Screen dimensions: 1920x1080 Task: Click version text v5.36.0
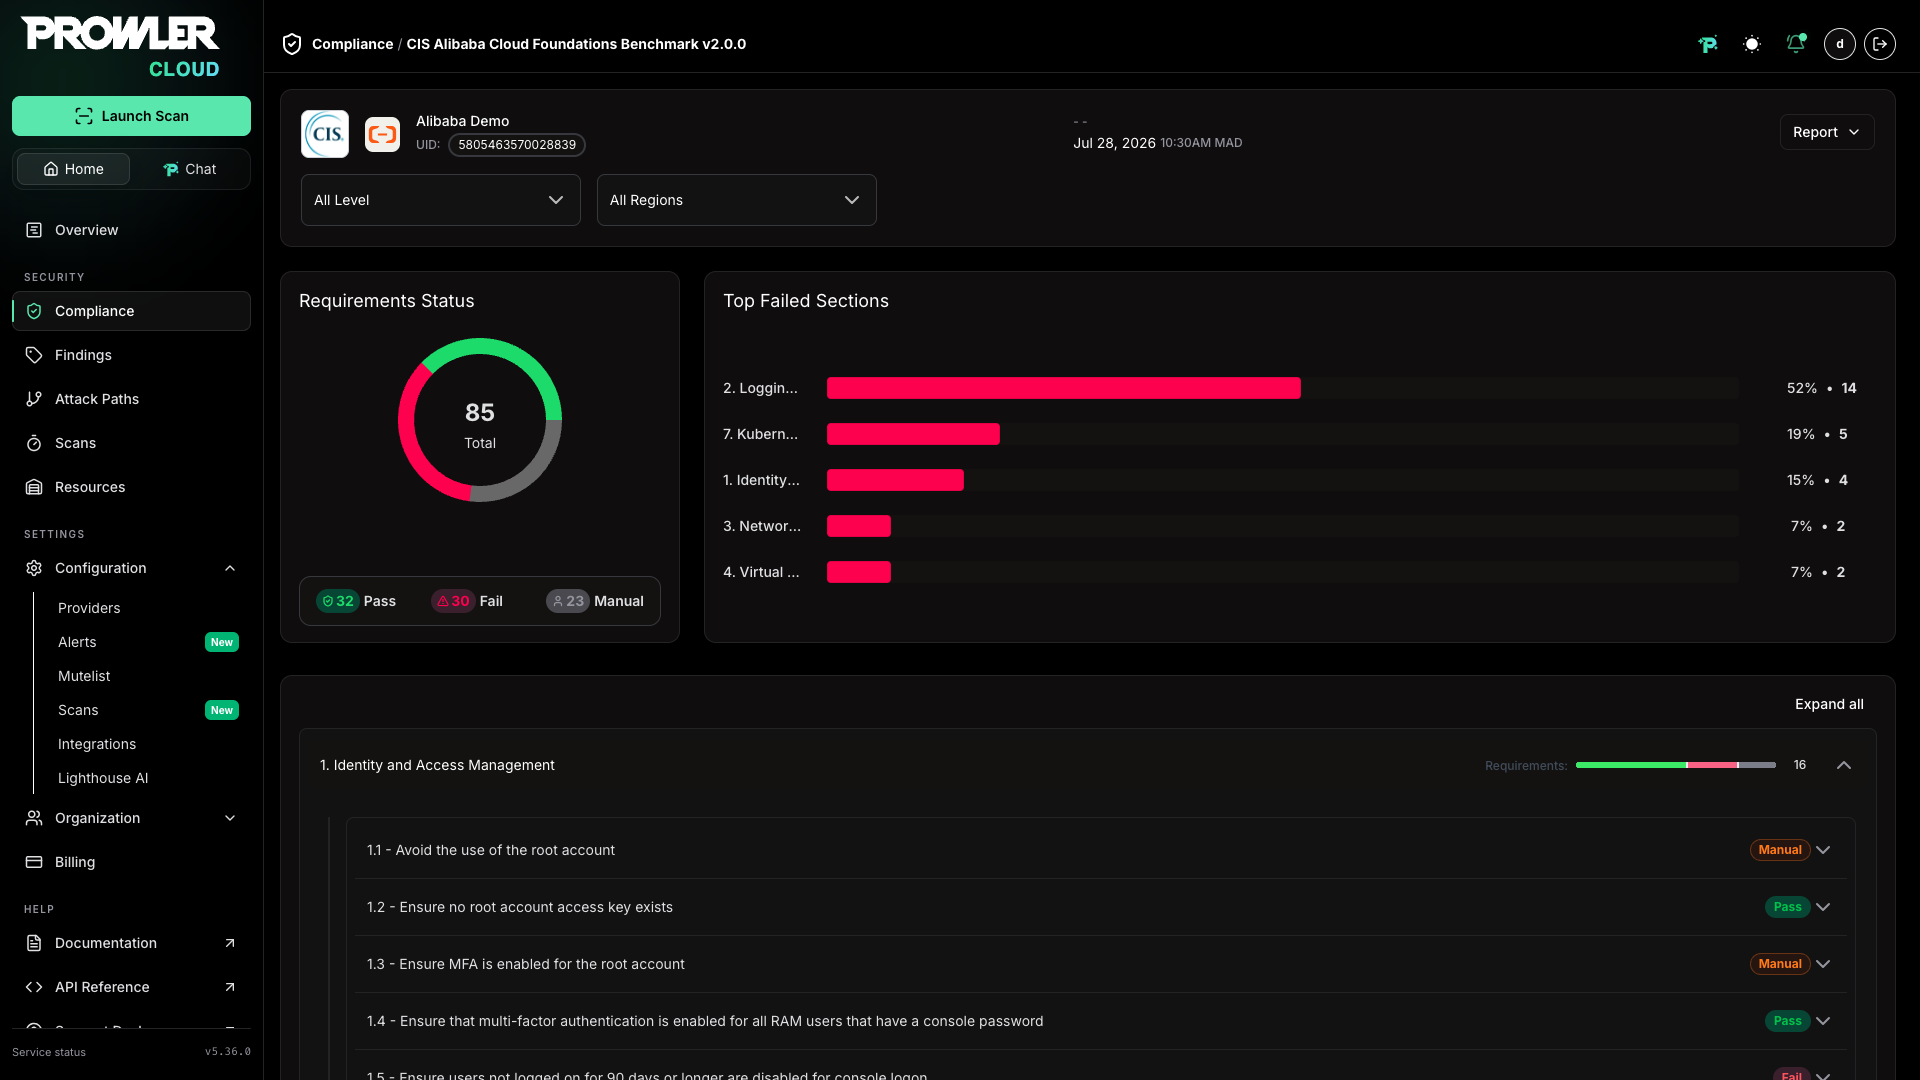[x=228, y=1052]
